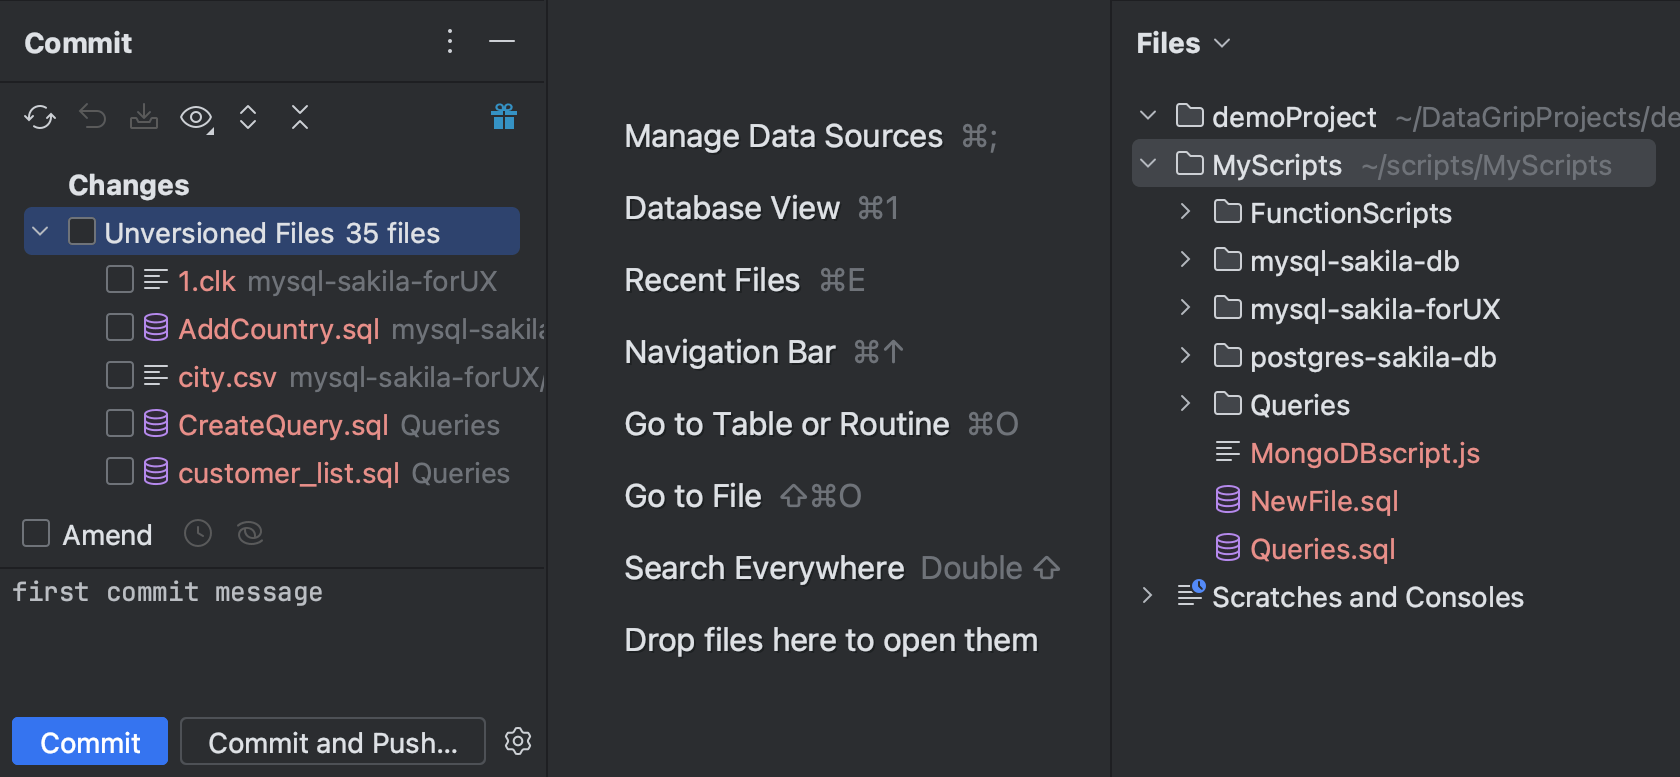This screenshot has width=1680, height=777.
Task: Click the Shelve changes icon
Action: [144, 118]
